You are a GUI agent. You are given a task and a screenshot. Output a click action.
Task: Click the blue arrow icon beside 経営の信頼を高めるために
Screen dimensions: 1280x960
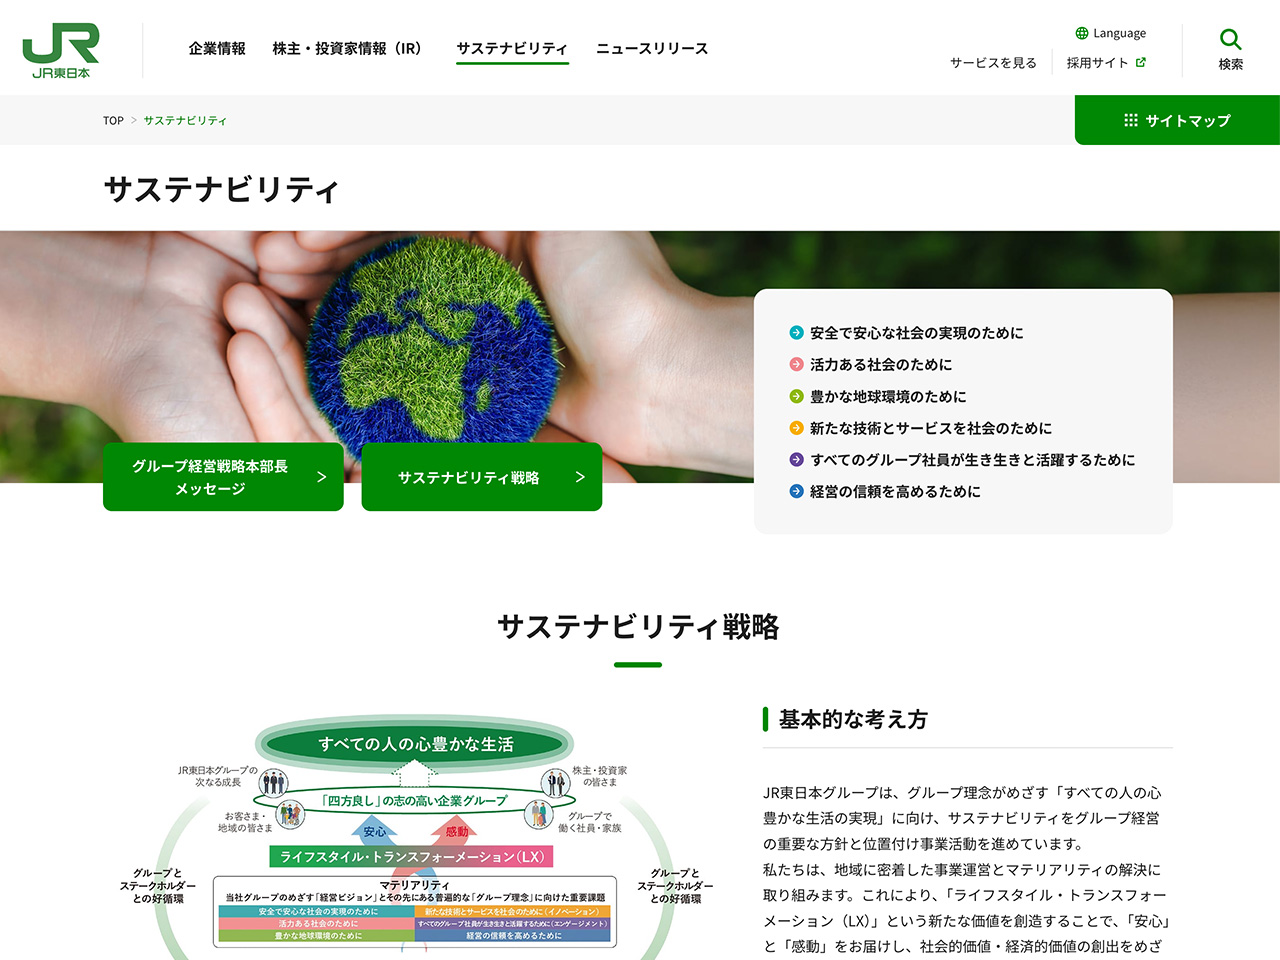point(796,492)
